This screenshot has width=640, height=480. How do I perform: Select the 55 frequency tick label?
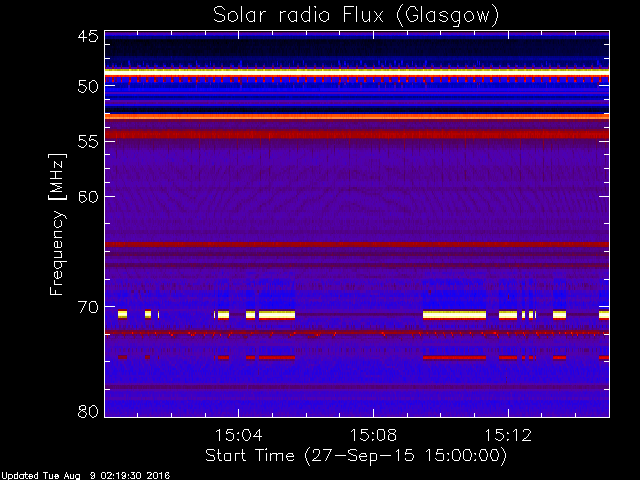tap(88, 142)
